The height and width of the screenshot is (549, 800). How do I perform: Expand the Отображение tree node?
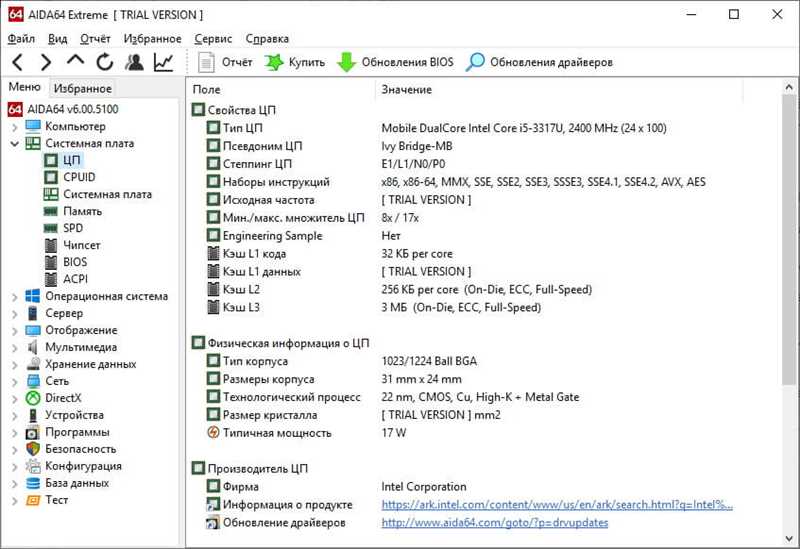point(15,331)
